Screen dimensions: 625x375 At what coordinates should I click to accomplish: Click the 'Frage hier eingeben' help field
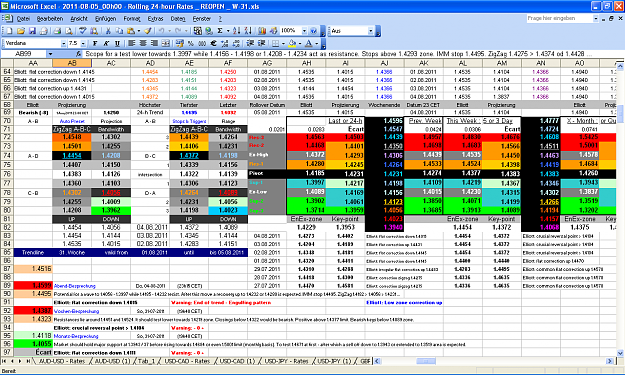[559, 18]
